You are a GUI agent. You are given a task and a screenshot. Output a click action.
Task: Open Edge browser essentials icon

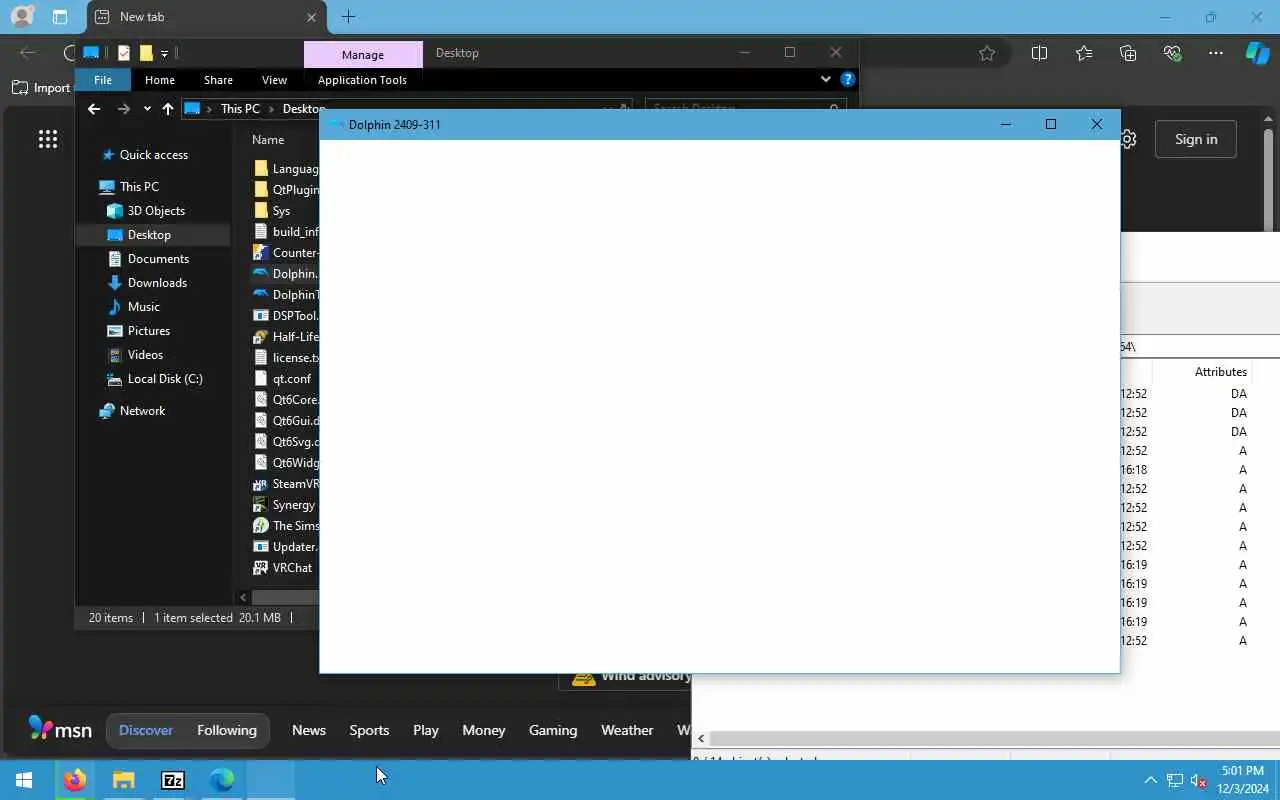tap(1172, 53)
